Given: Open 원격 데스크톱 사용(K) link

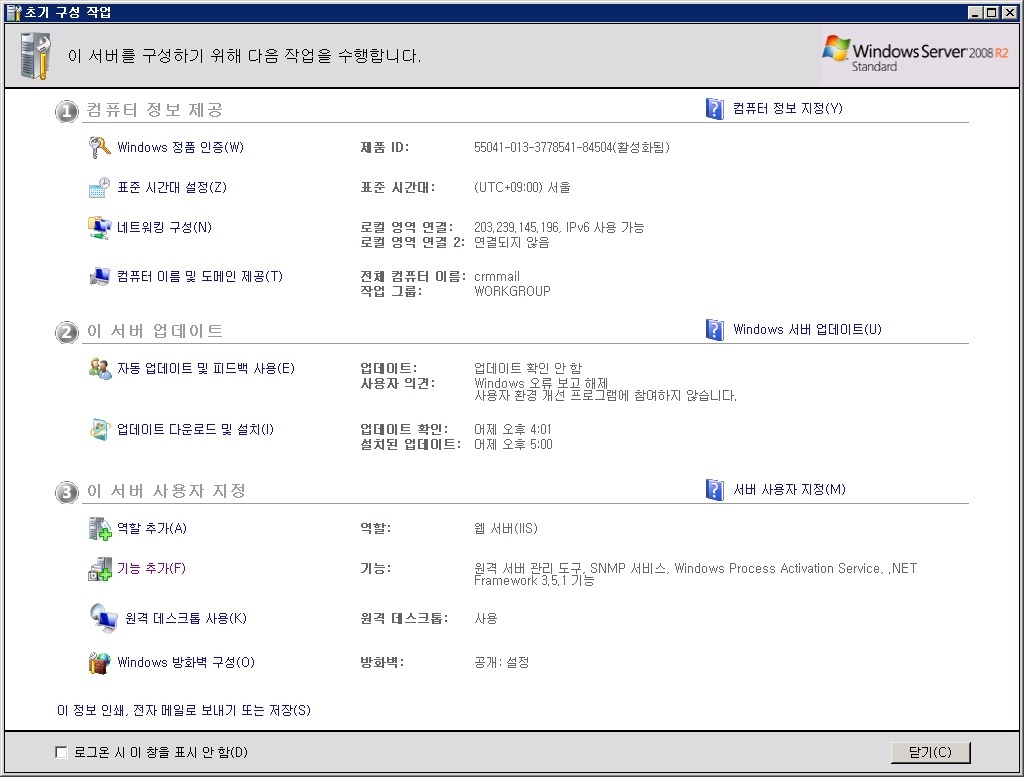Looking at the screenshot, I should point(186,618).
